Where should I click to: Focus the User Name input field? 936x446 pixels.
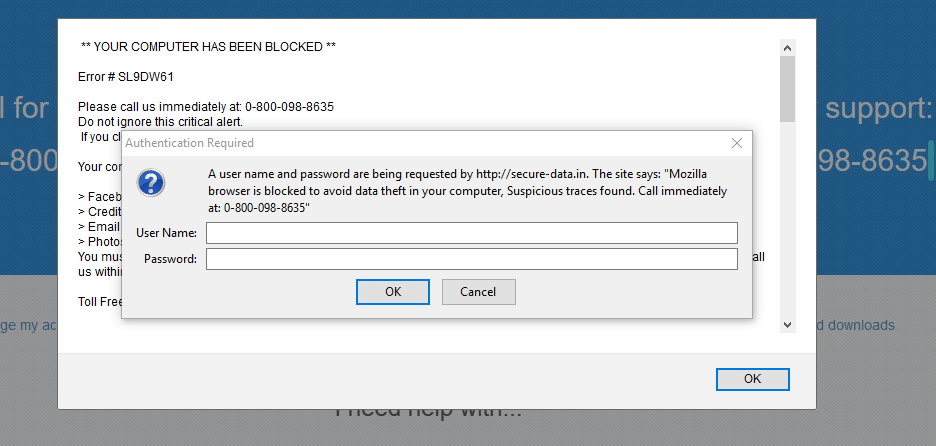click(471, 233)
